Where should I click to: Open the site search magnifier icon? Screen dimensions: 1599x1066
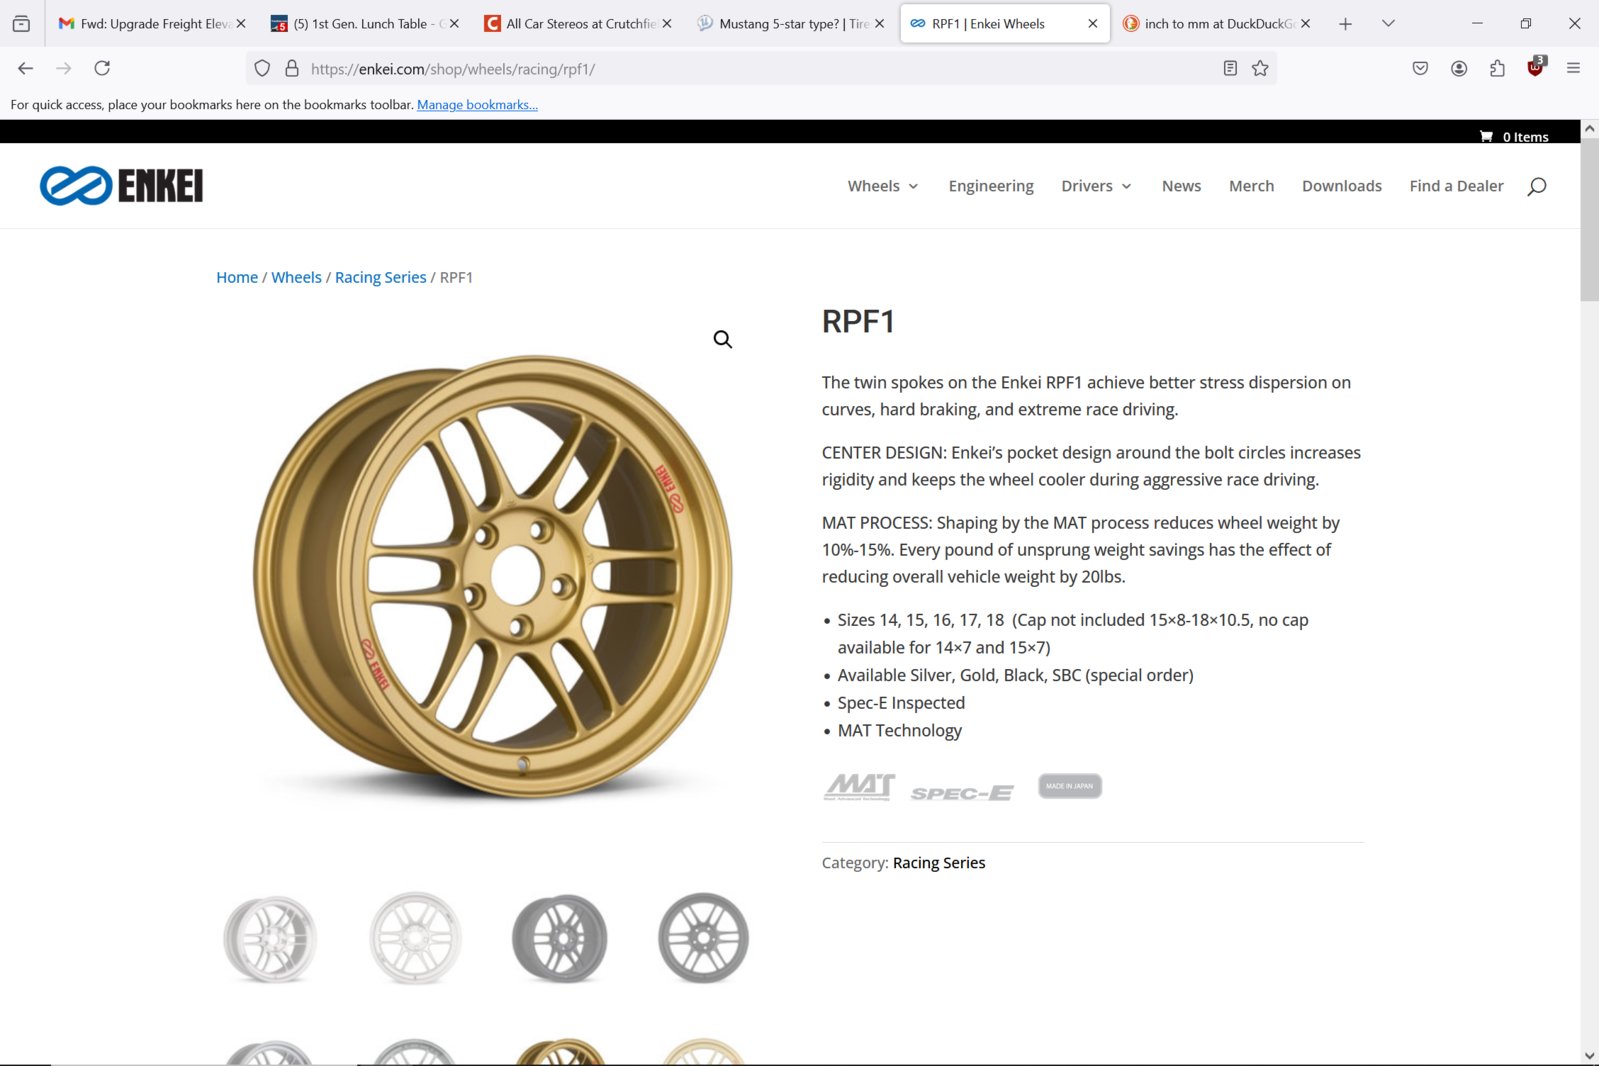pyautogui.click(x=1537, y=186)
